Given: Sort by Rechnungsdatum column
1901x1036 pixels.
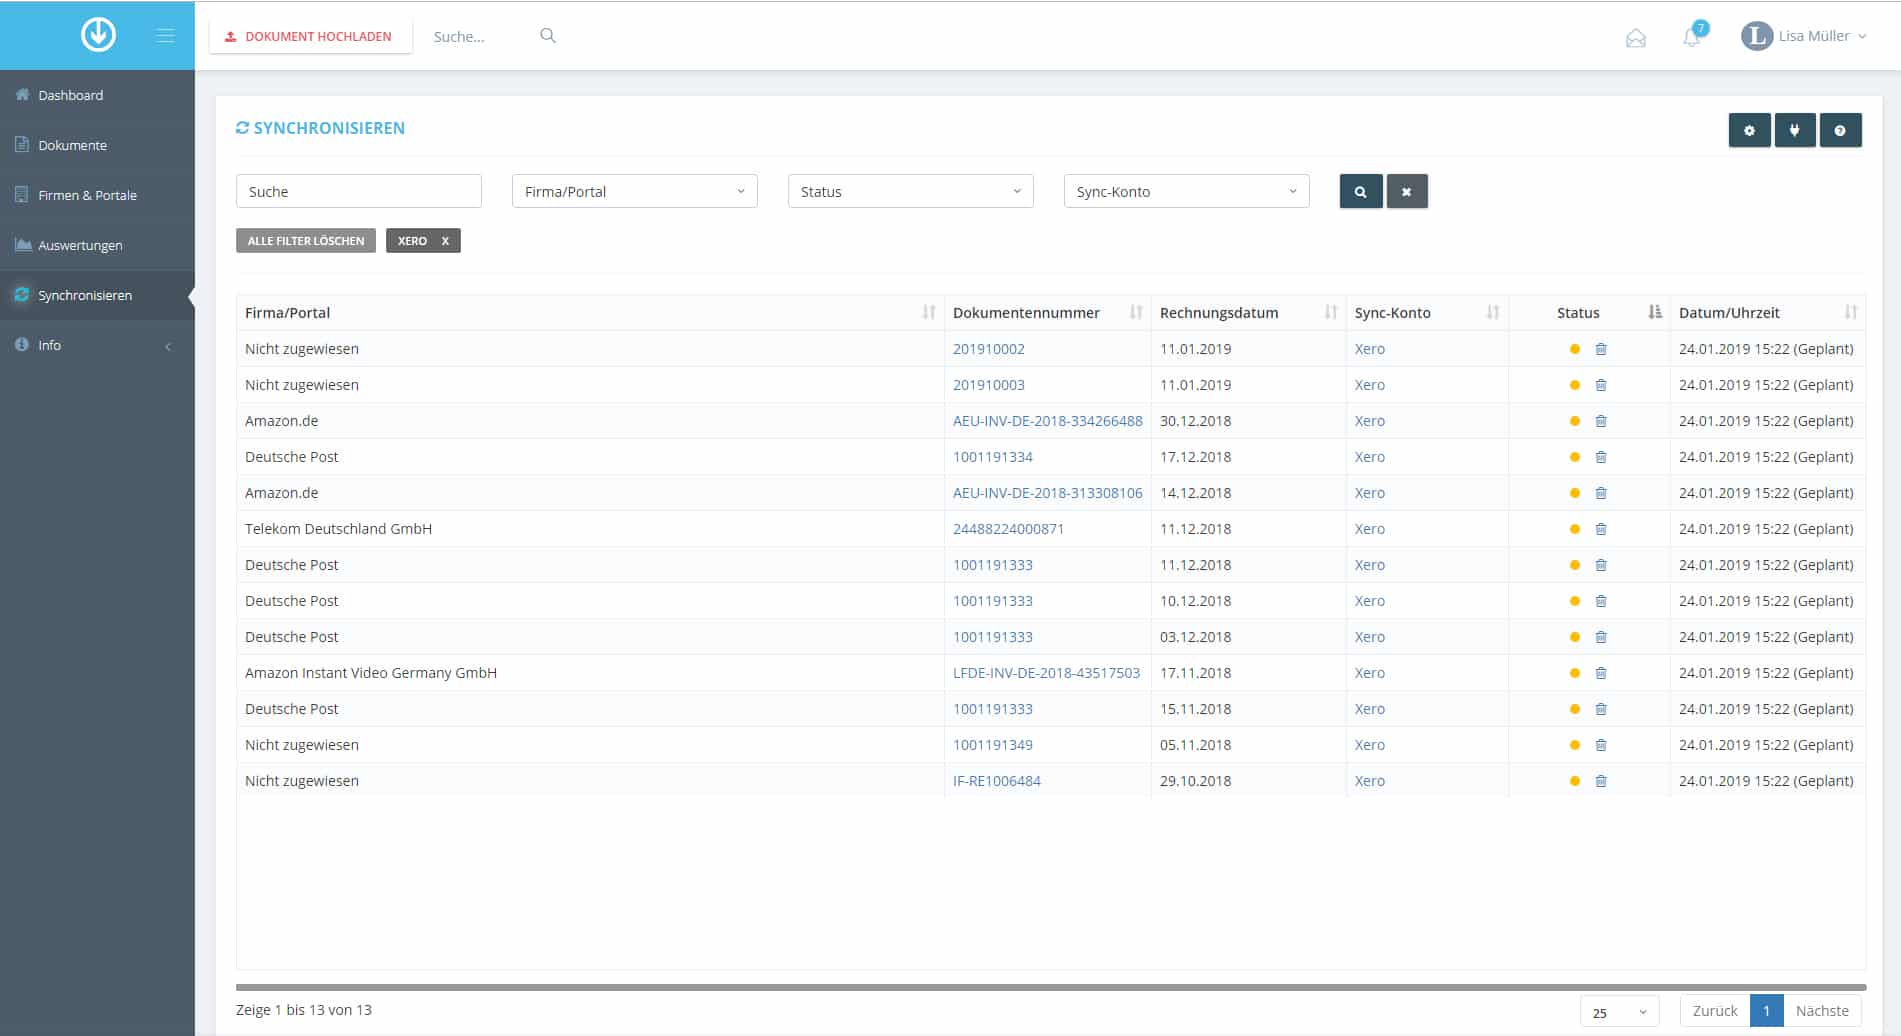Looking at the screenshot, I should [x=1249, y=313].
